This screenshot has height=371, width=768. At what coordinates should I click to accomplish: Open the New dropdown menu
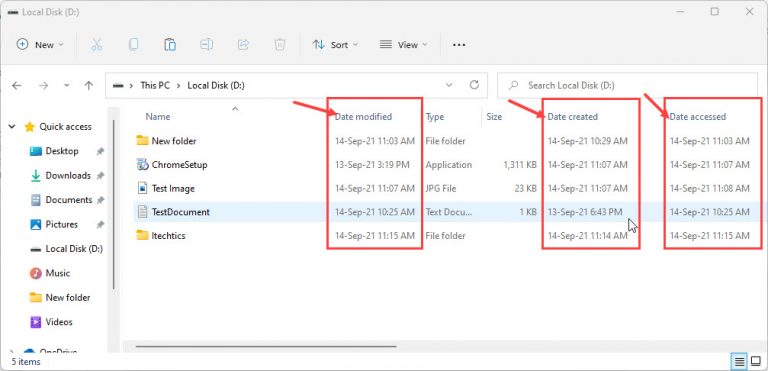(40, 45)
